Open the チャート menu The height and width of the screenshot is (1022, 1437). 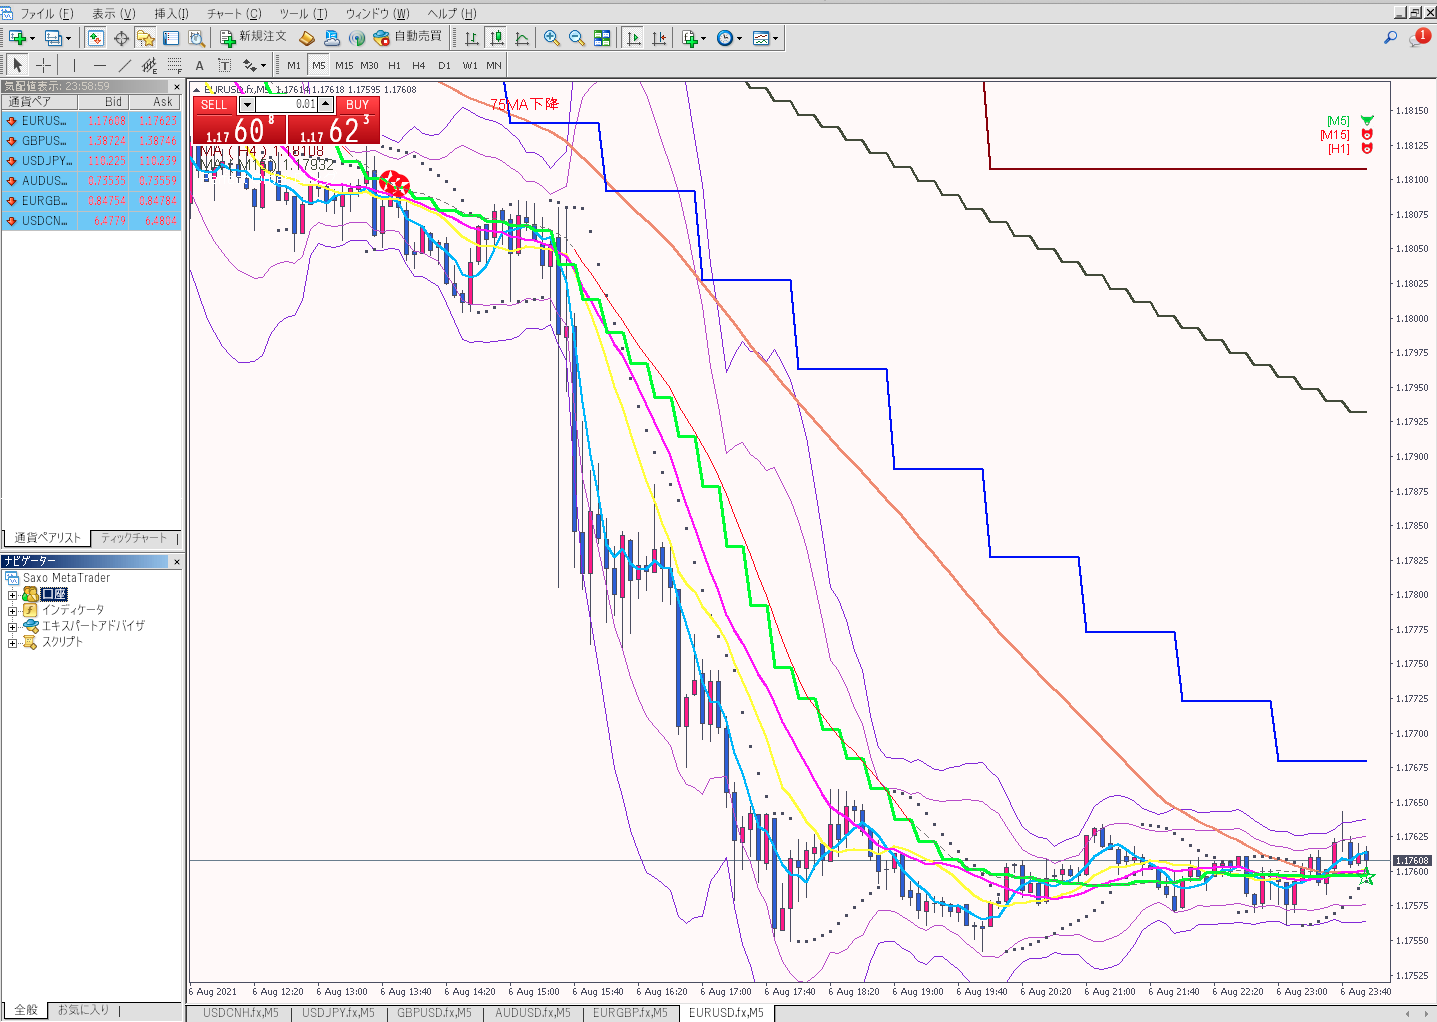click(234, 13)
